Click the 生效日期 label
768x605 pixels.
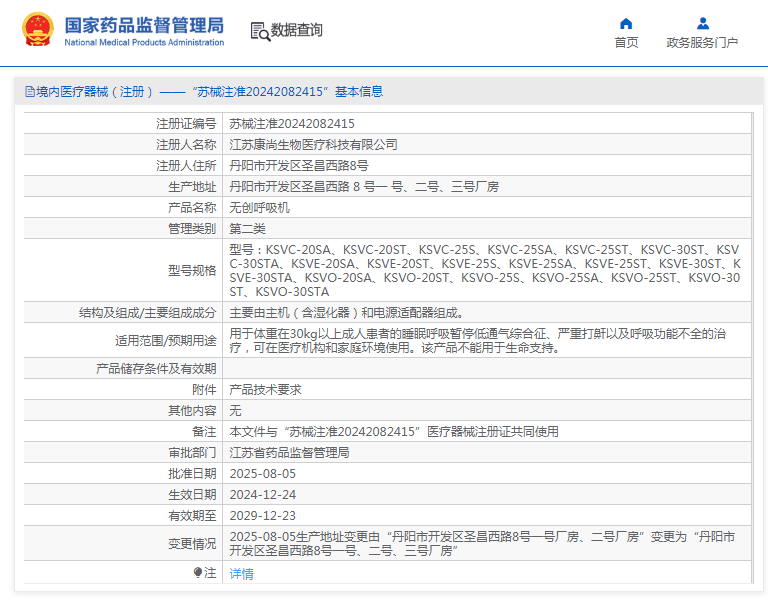tap(192, 495)
